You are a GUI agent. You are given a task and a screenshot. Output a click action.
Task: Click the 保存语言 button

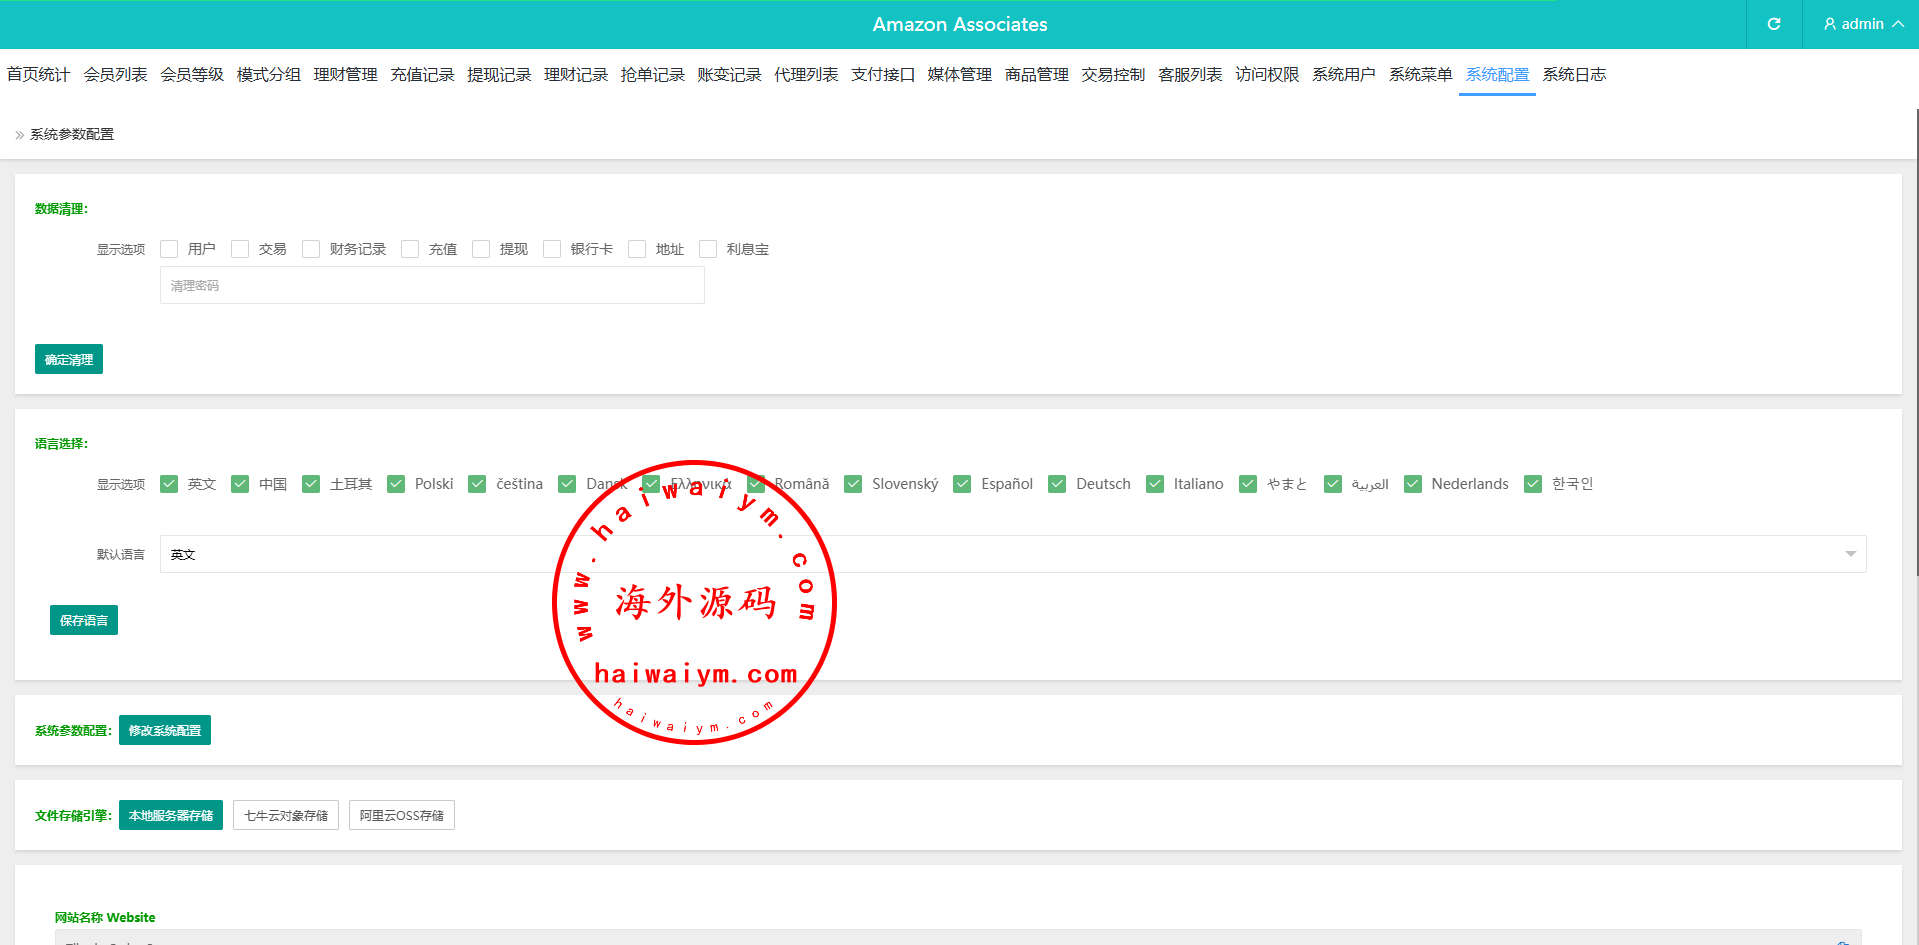click(x=84, y=620)
